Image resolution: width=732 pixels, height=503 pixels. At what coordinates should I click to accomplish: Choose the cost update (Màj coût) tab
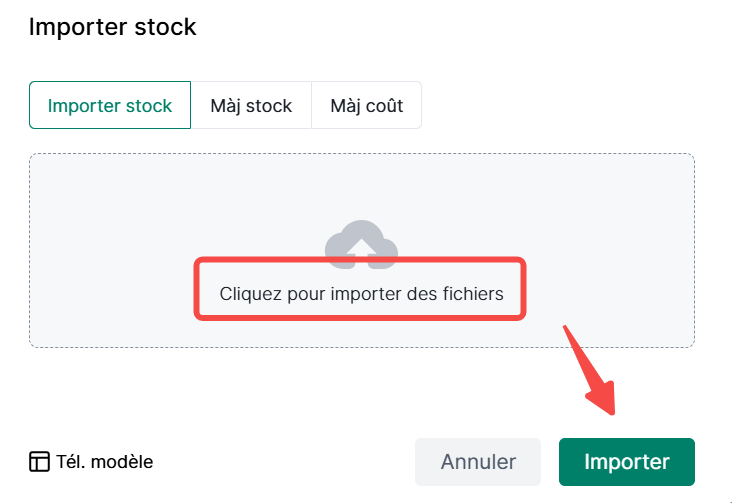366,105
